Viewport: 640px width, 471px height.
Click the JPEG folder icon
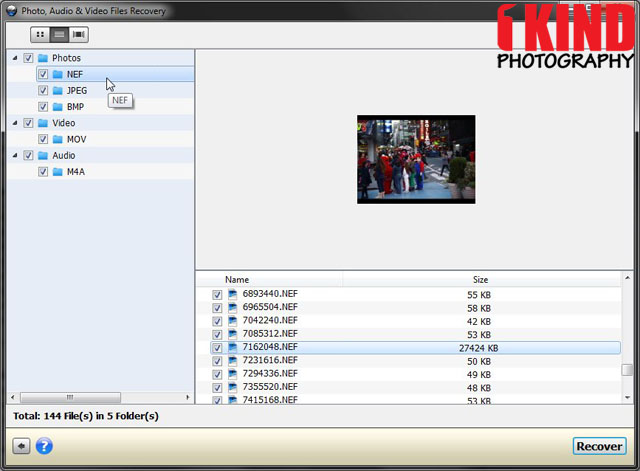click(x=58, y=91)
